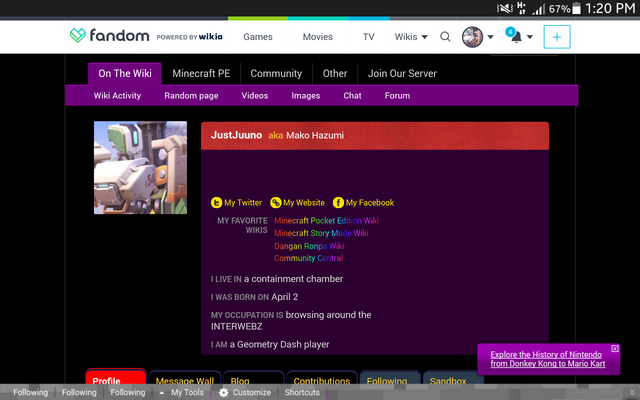Click the Fandom heart logo

78,36
